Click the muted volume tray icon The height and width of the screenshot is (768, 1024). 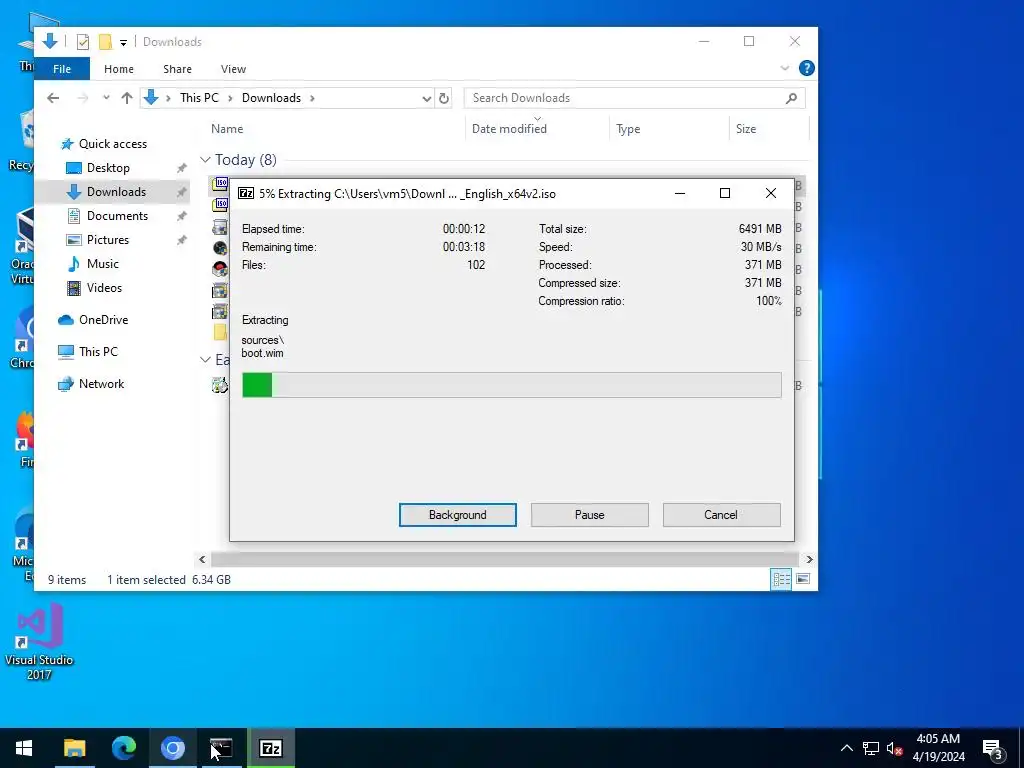[x=895, y=748]
